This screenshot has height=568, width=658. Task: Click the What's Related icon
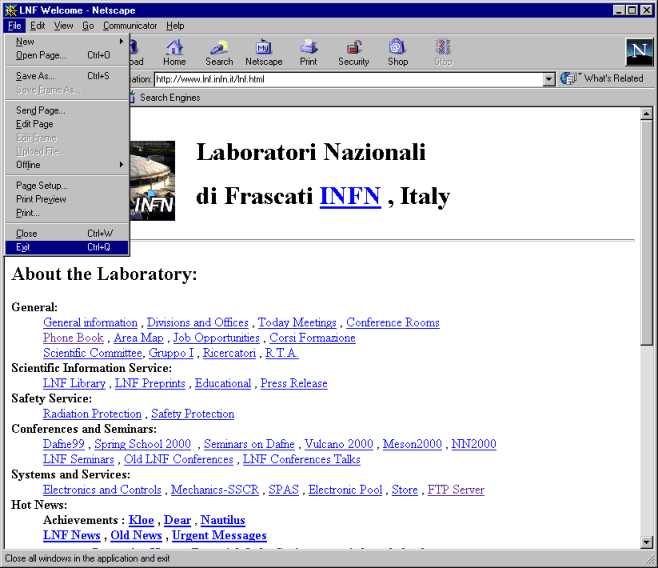point(569,78)
